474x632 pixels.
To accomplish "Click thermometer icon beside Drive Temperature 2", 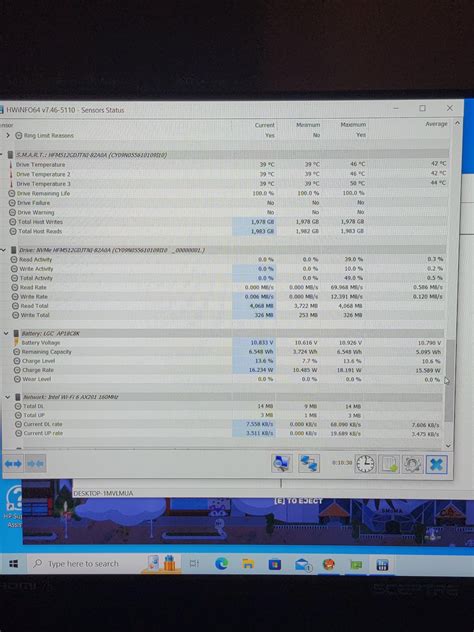I will pos(11,175).
